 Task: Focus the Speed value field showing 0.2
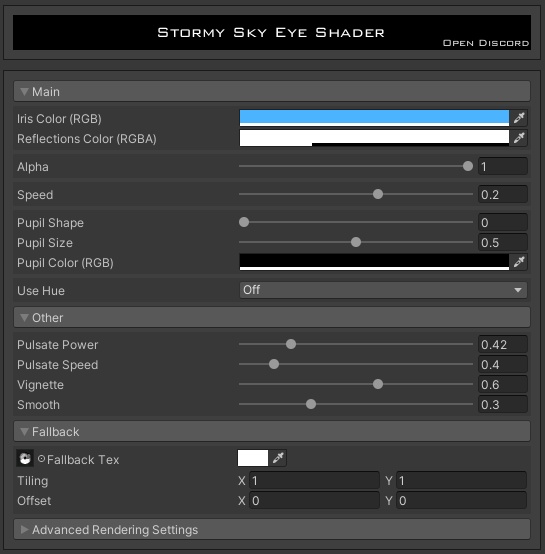click(x=503, y=194)
